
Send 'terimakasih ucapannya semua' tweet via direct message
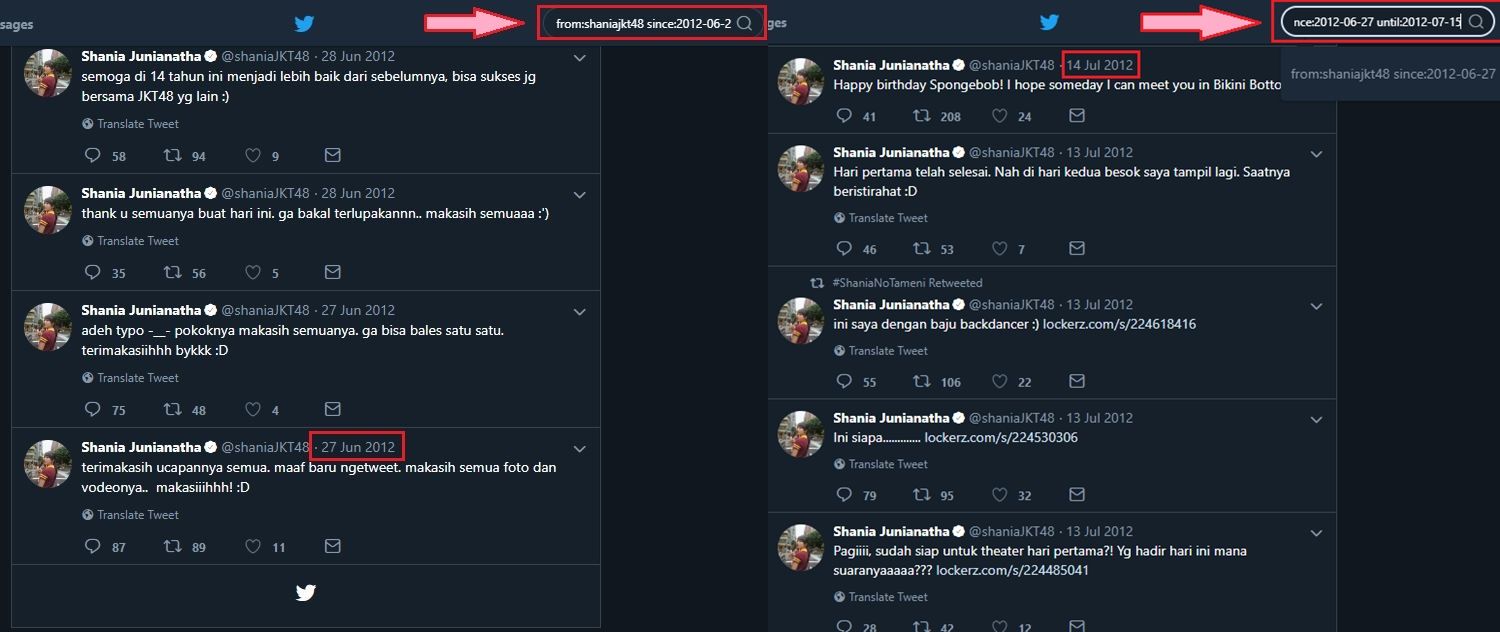pos(333,547)
